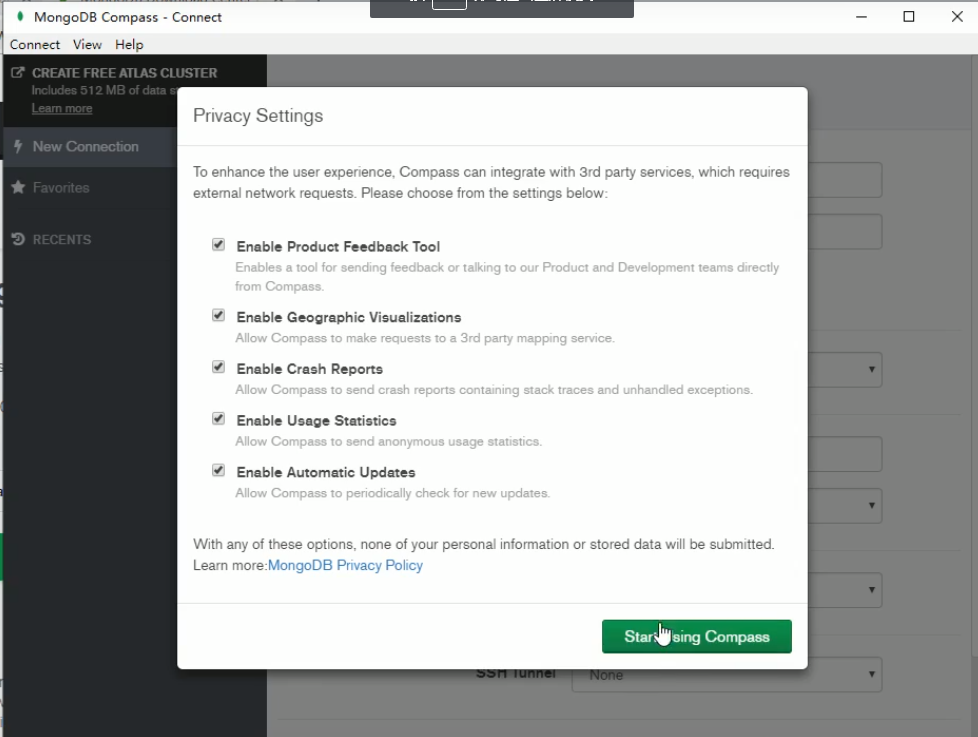Uncheck Enable Automatic Updates option
This screenshot has width=978, height=737.
point(218,470)
